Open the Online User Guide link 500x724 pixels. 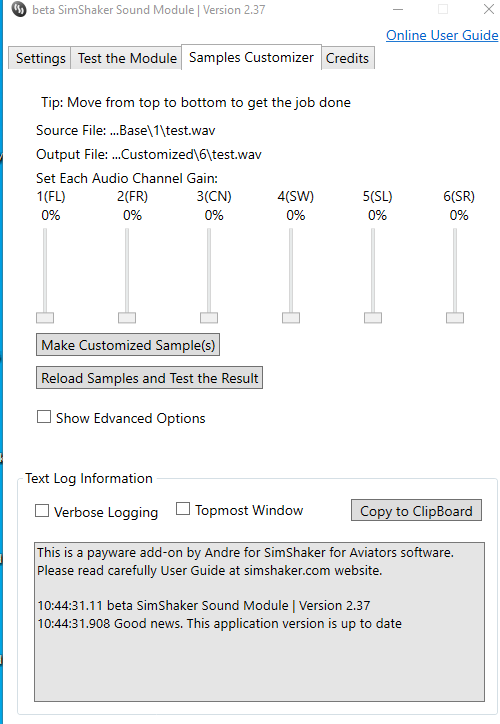[442, 35]
